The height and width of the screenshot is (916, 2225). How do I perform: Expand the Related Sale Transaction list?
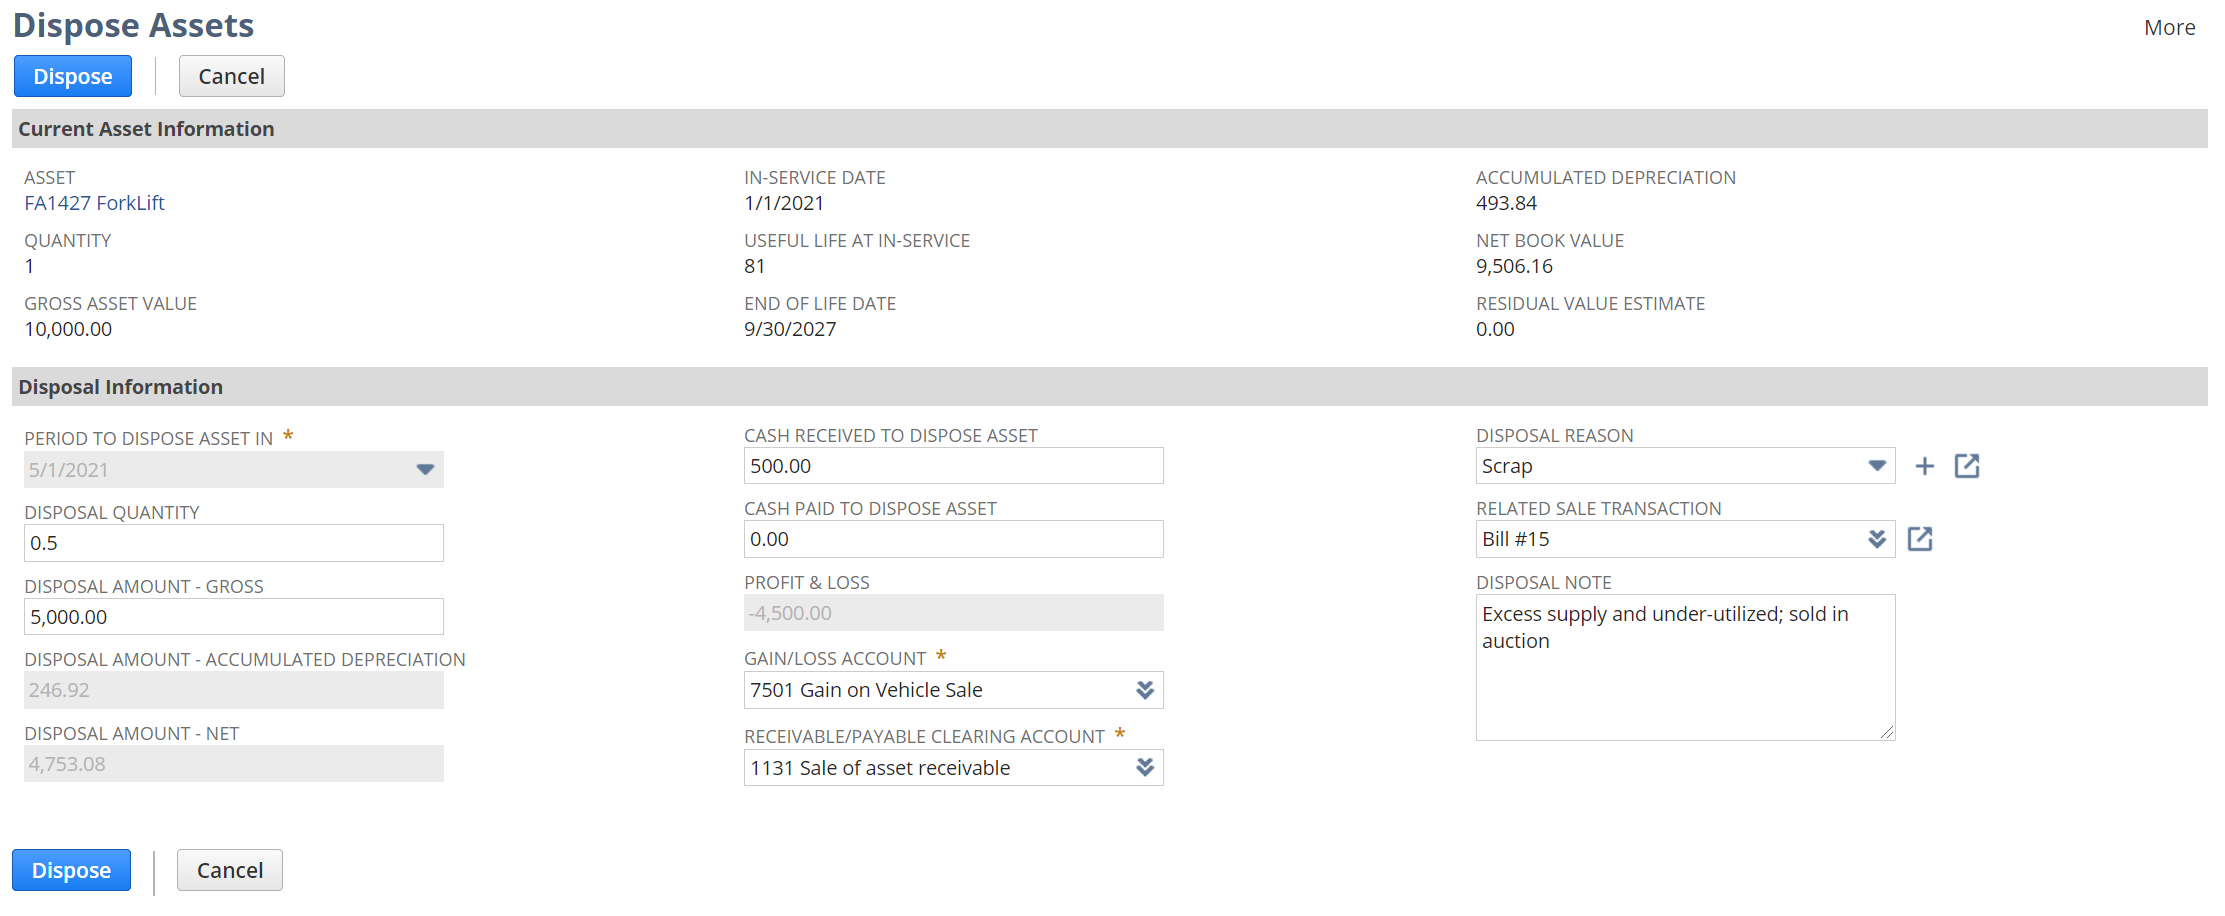click(1877, 539)
